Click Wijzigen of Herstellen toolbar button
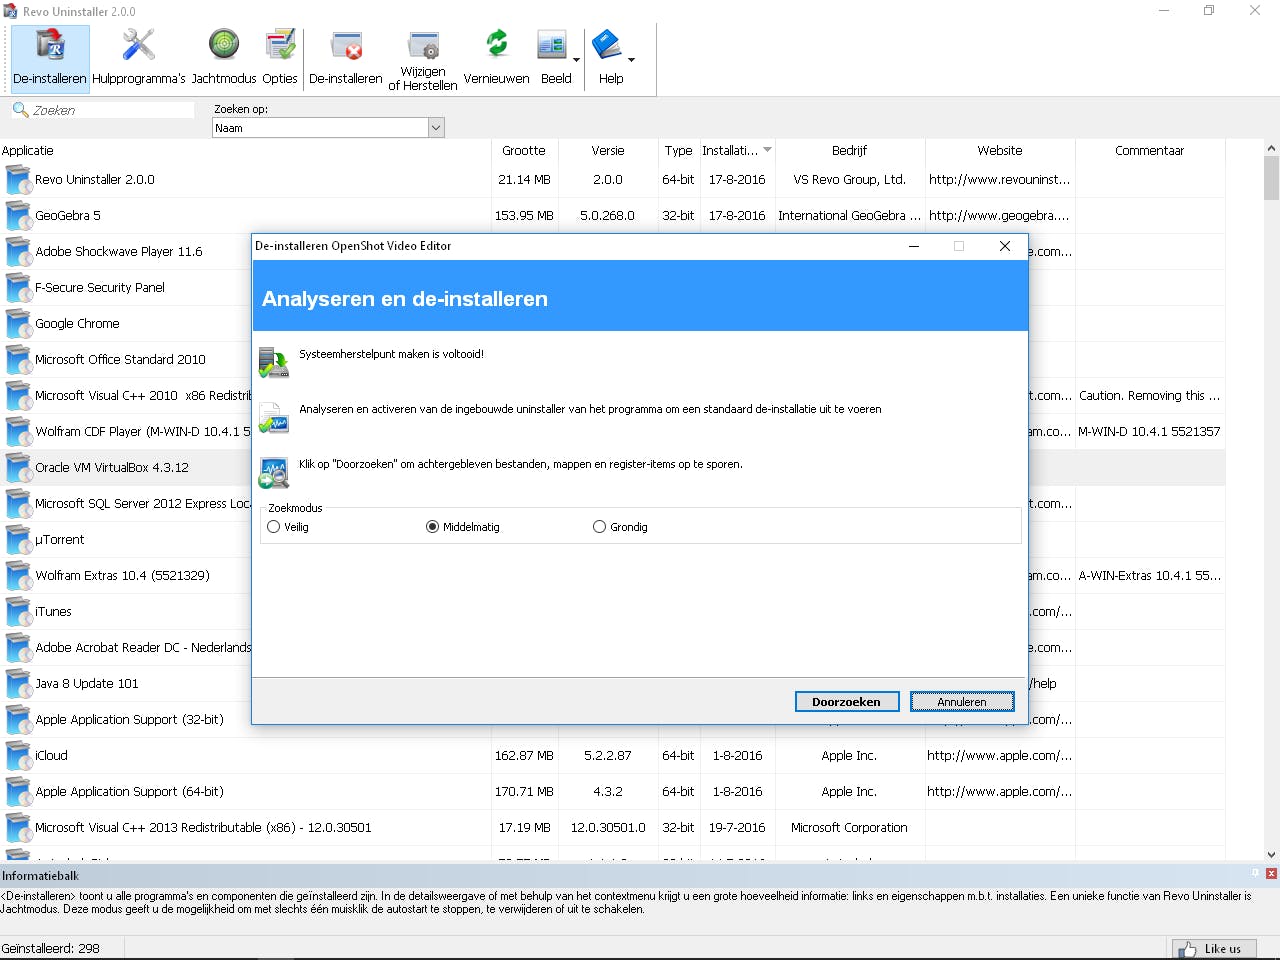This screenshot has height=960, width=1280. tap(423, 60)
